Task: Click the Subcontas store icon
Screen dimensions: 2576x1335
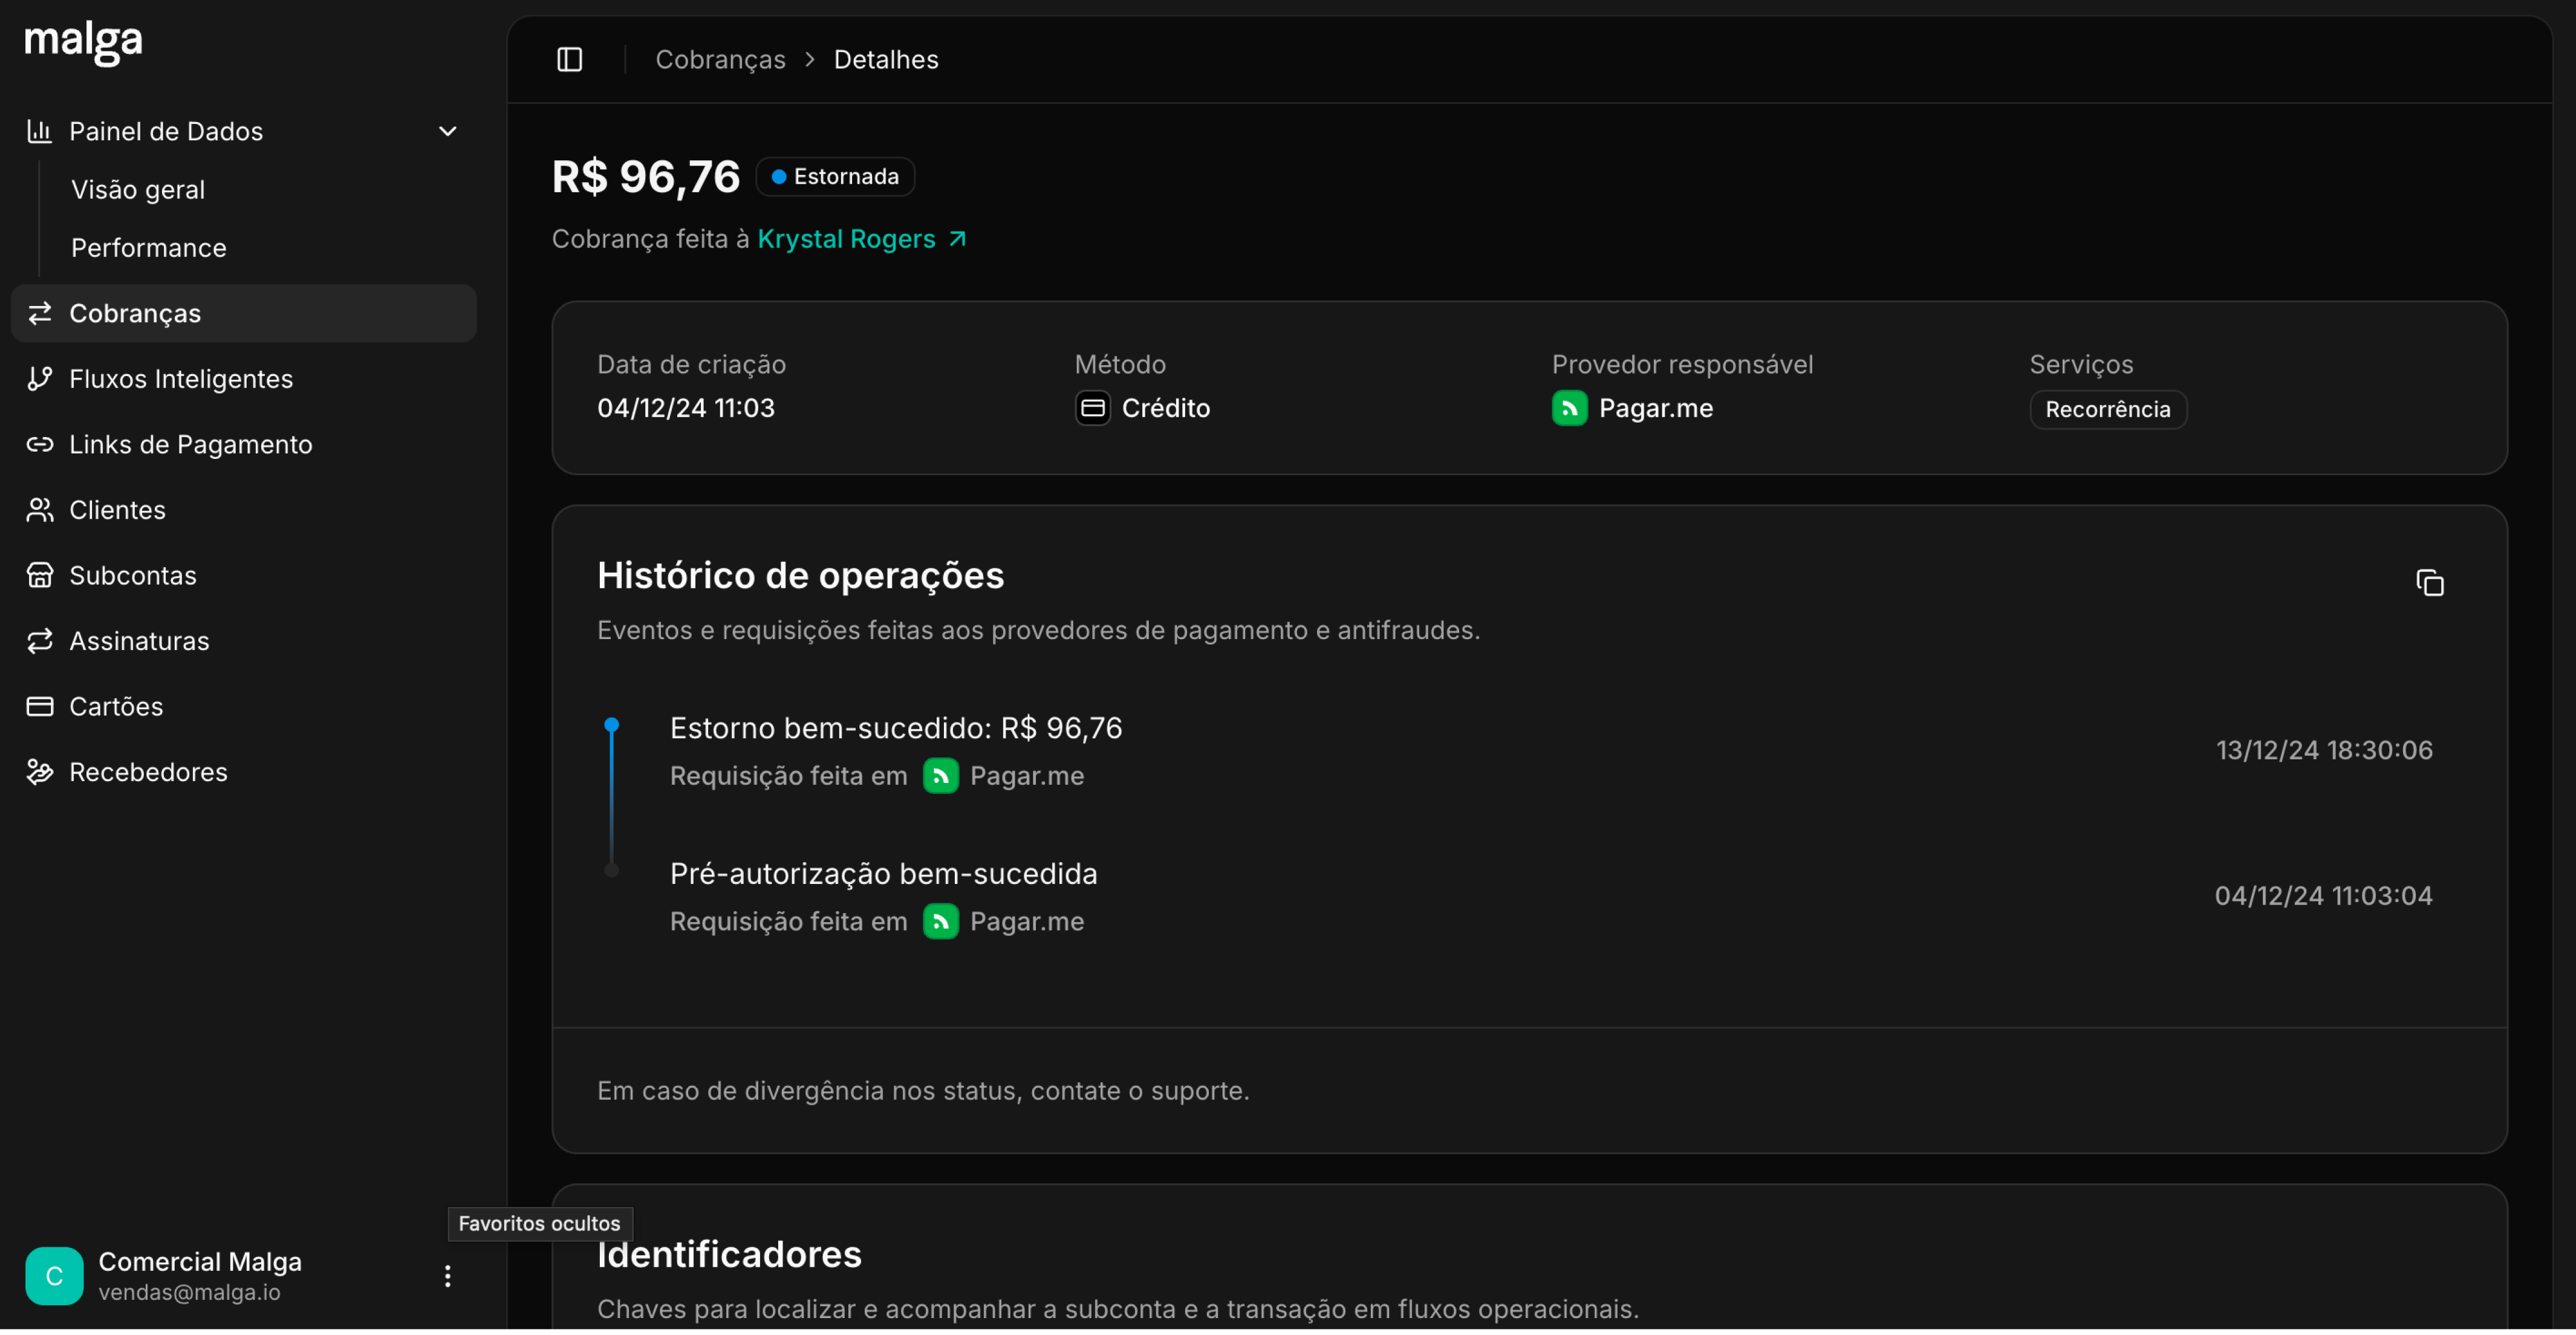Action: click(x=39, y=576)
